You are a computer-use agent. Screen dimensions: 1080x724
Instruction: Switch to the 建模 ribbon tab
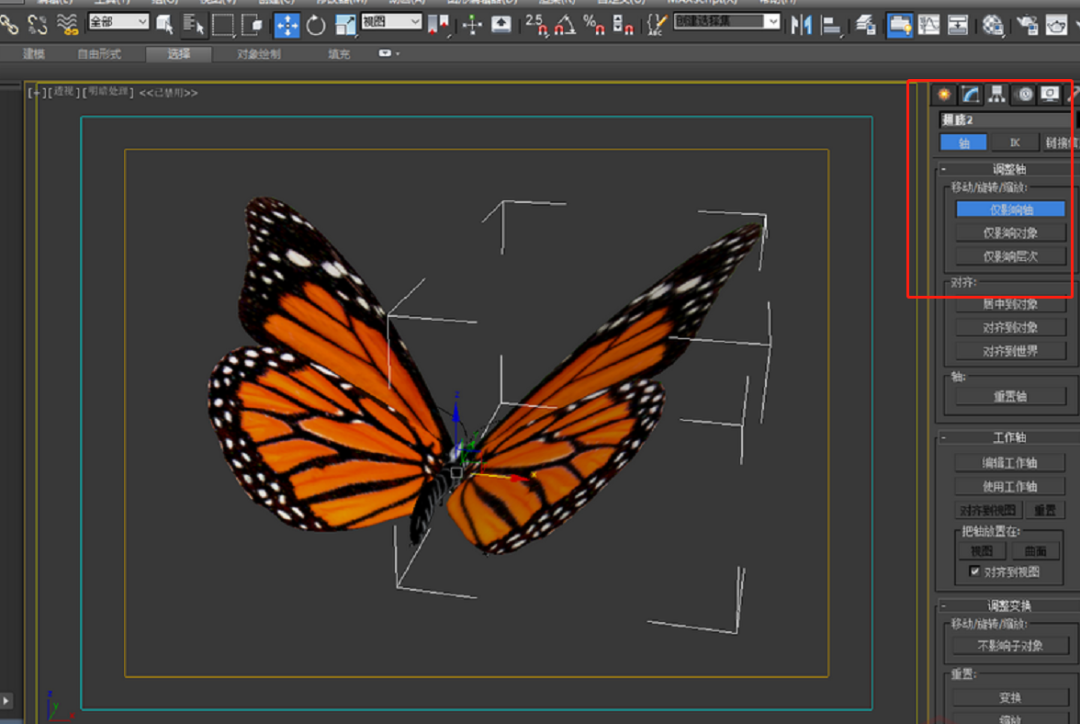point(33,54)
